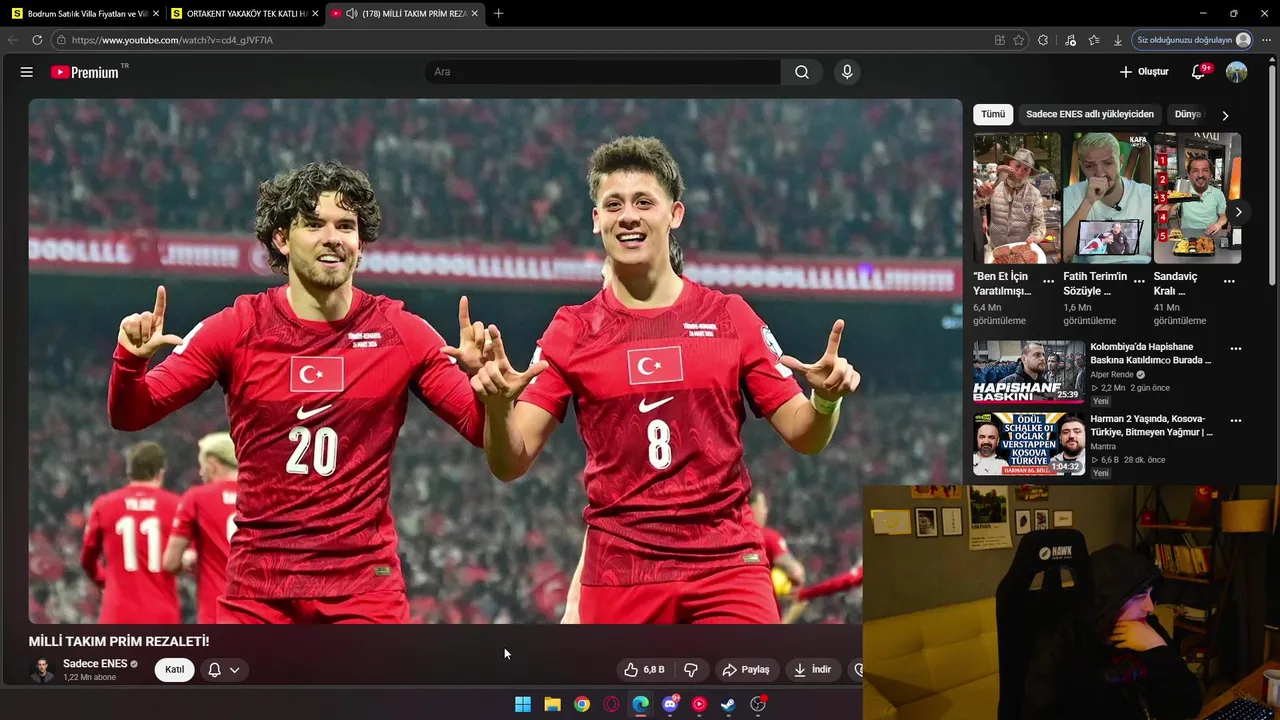Open "Fatih Terim'in Sözüyle" short thumbnail

pos(1107,198)
